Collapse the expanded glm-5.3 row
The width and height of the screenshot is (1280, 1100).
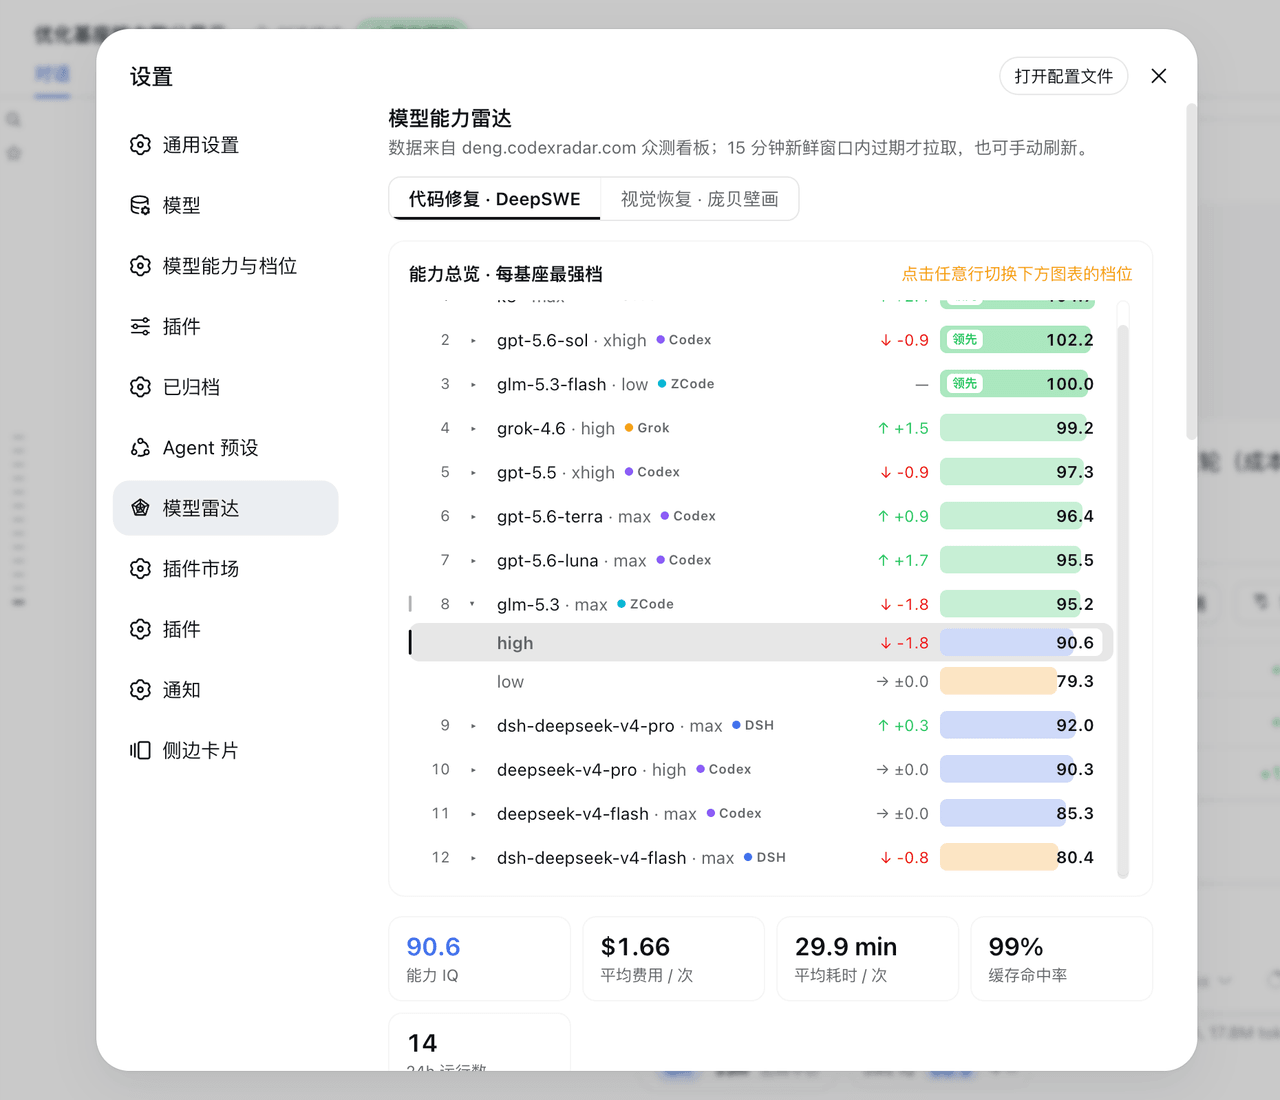coord(473,604)
